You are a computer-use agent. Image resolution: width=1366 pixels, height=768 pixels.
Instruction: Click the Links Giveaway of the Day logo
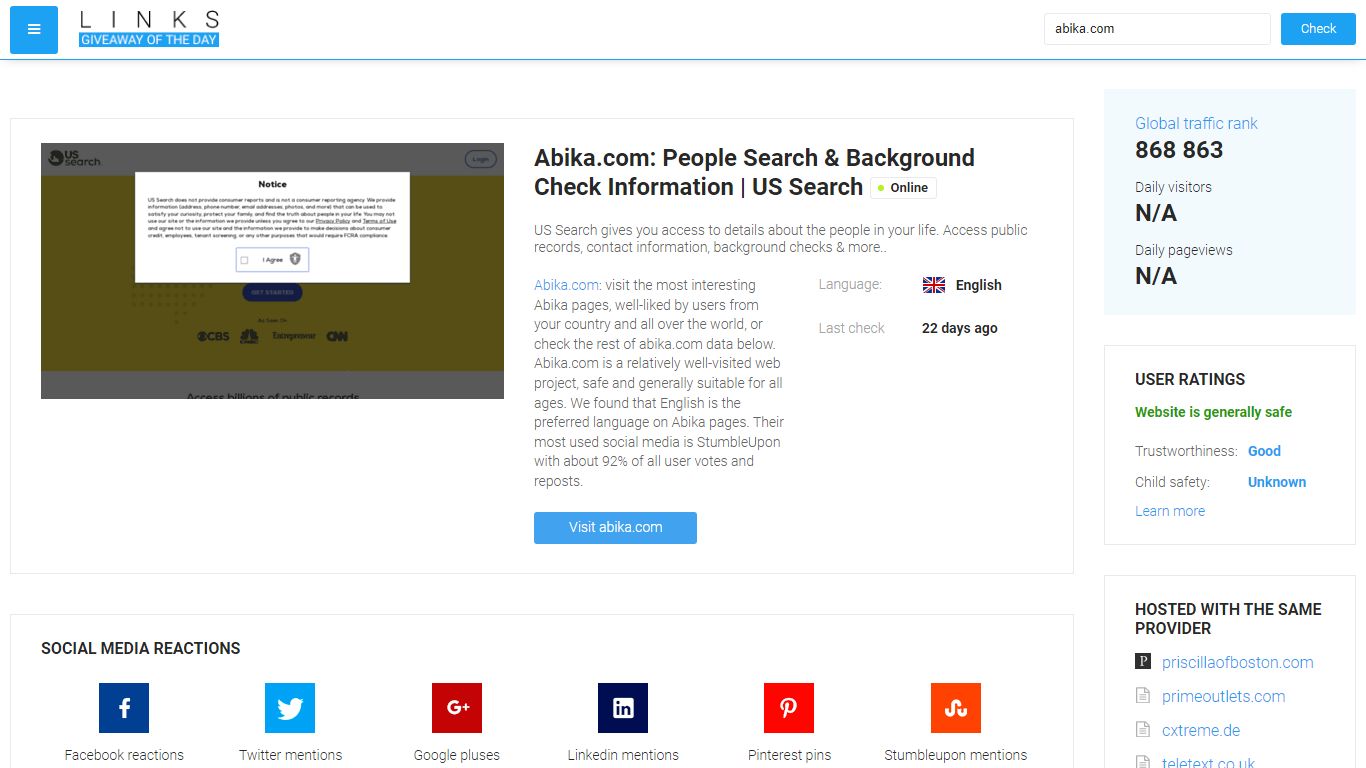(x=149, y=29)
